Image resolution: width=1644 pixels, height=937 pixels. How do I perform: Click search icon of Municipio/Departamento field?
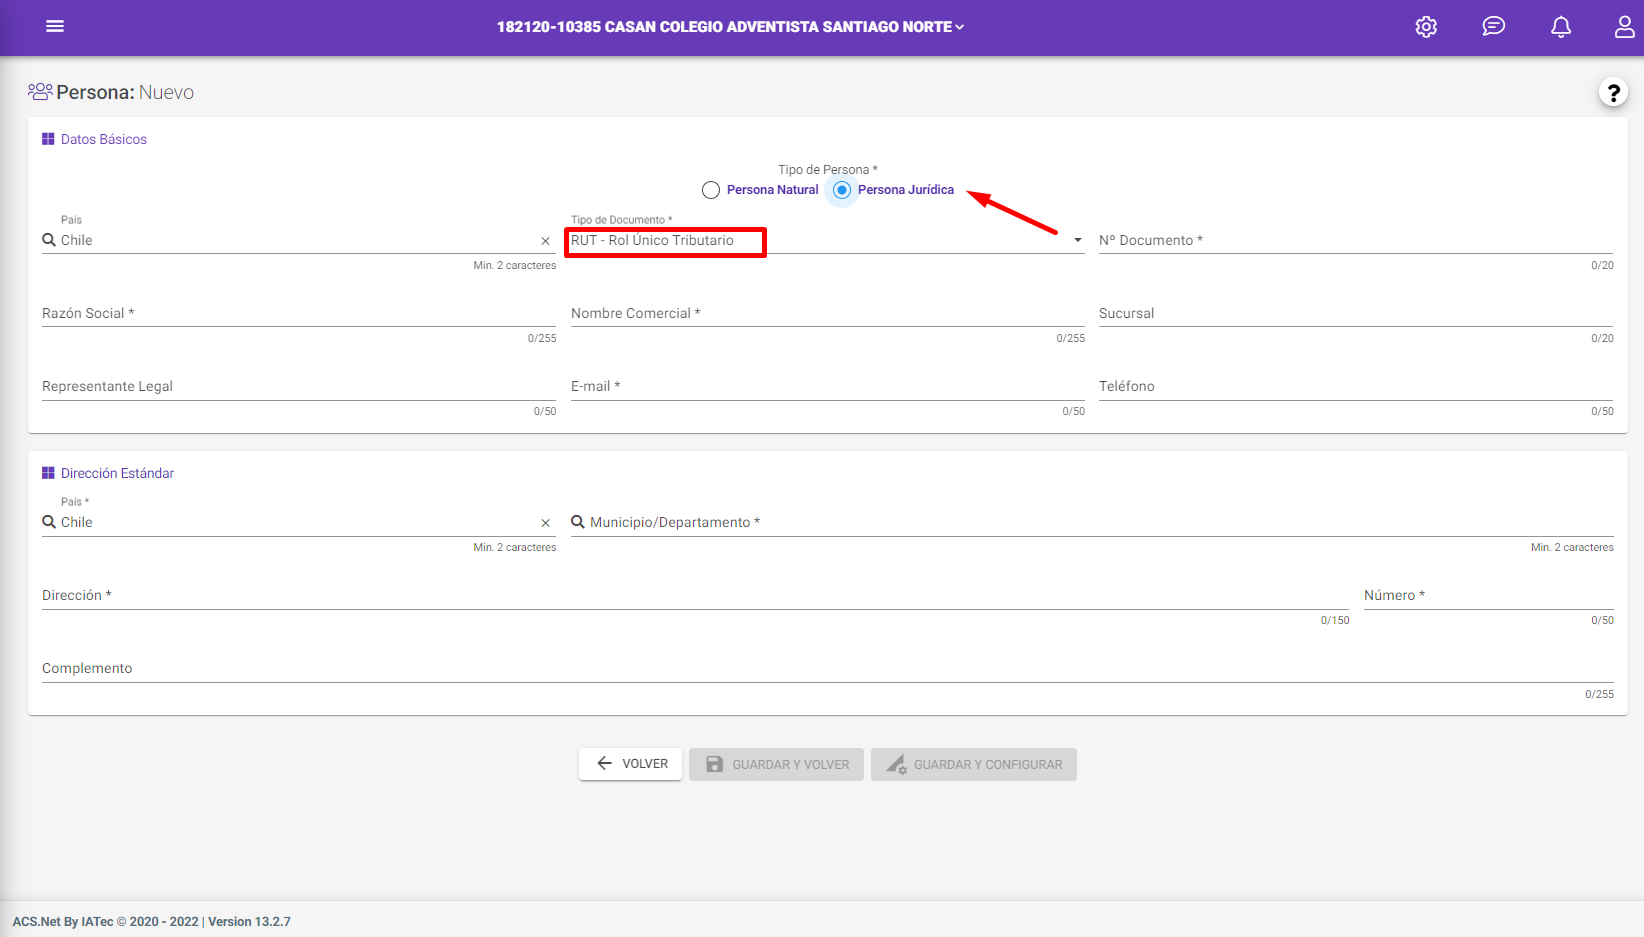pos(578,522)
